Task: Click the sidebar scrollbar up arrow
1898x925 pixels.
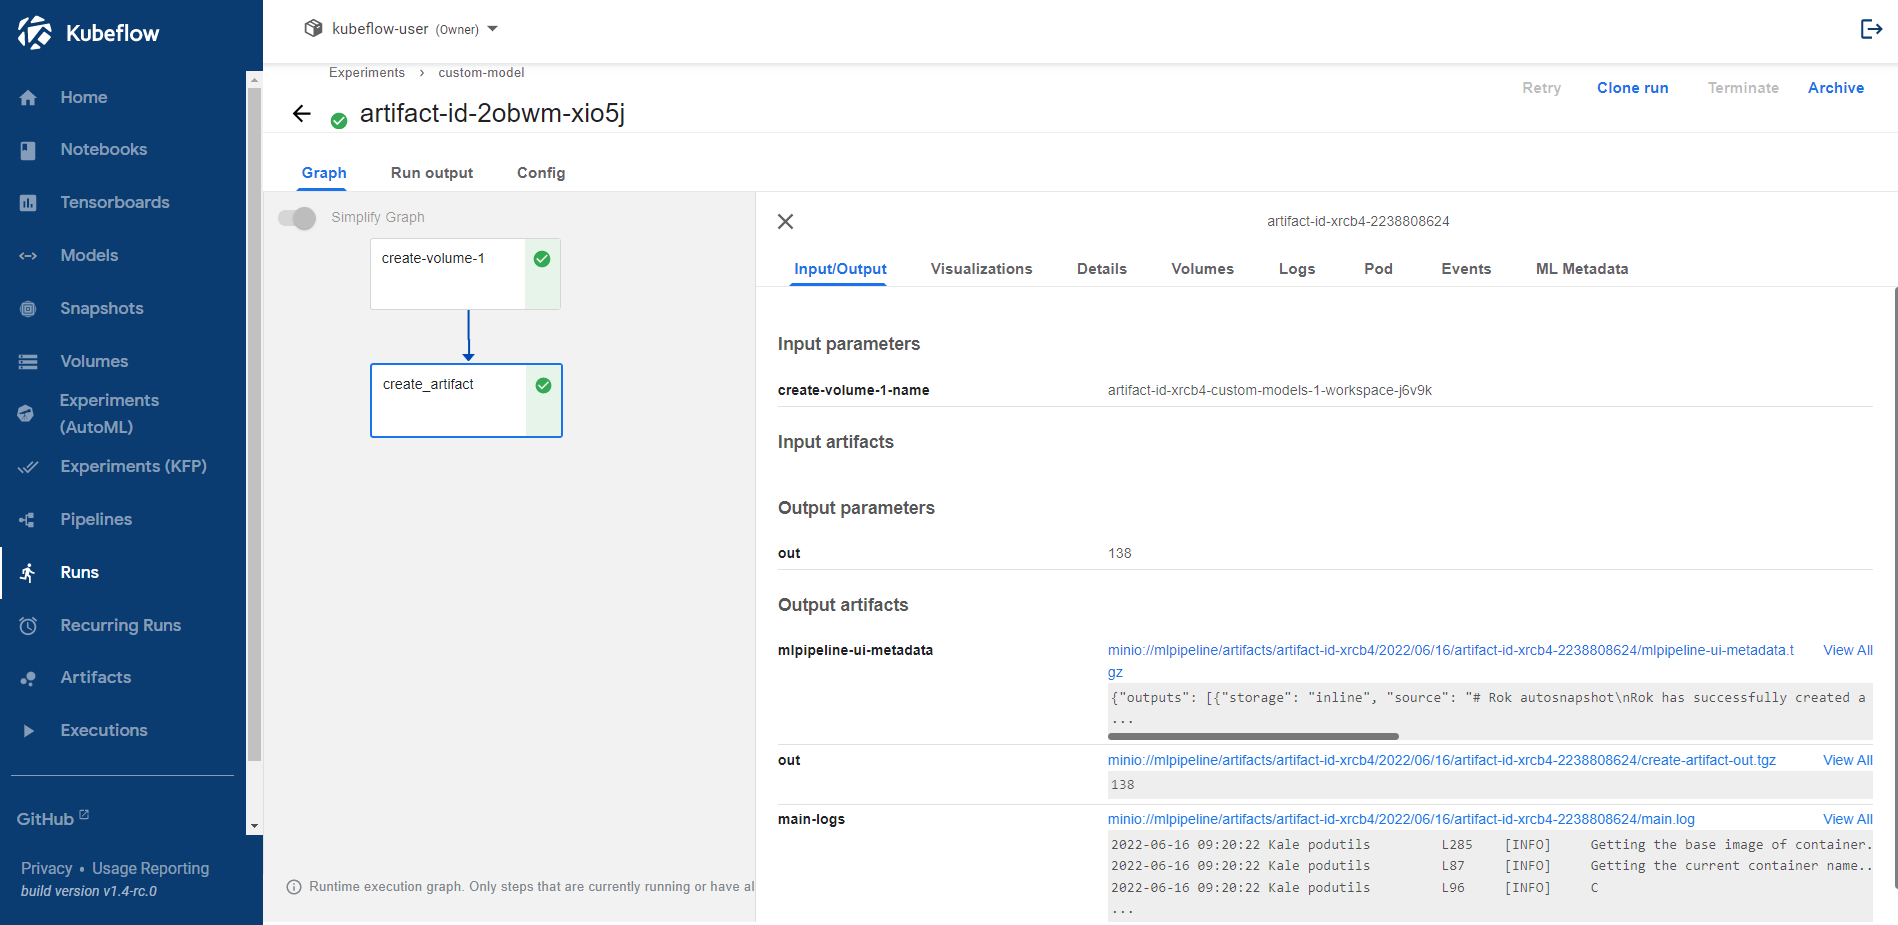Action: [255, 79]
